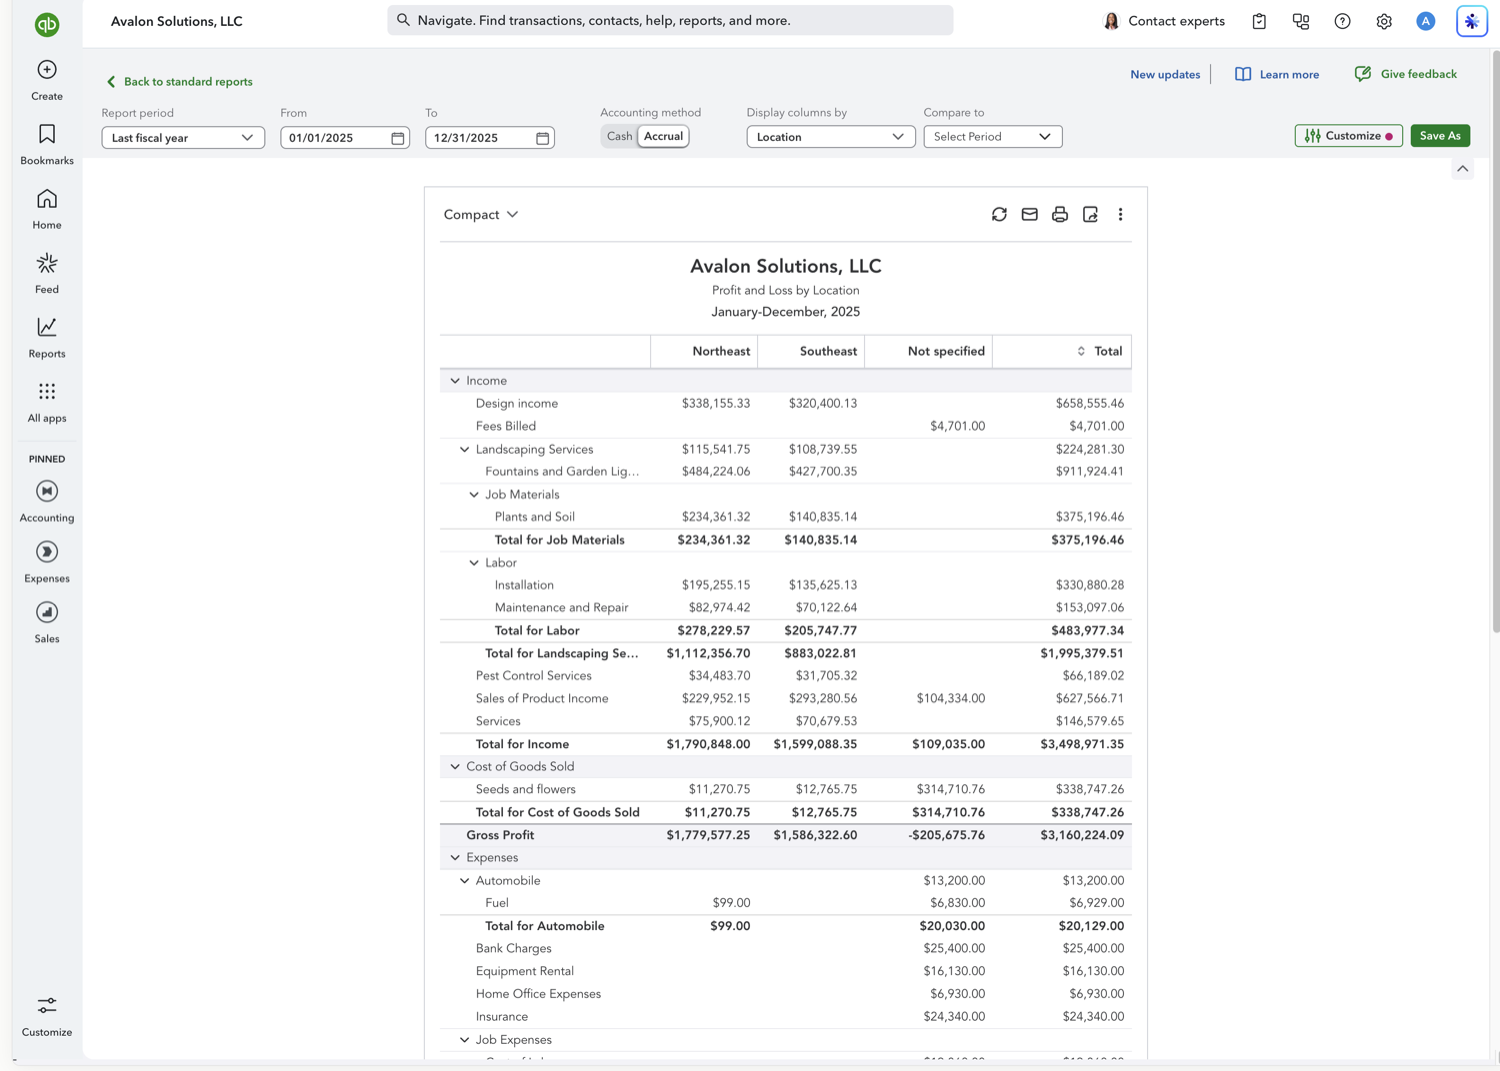Open pinned Accounting item
The image size is (1500, 1071).
point(47,501)
